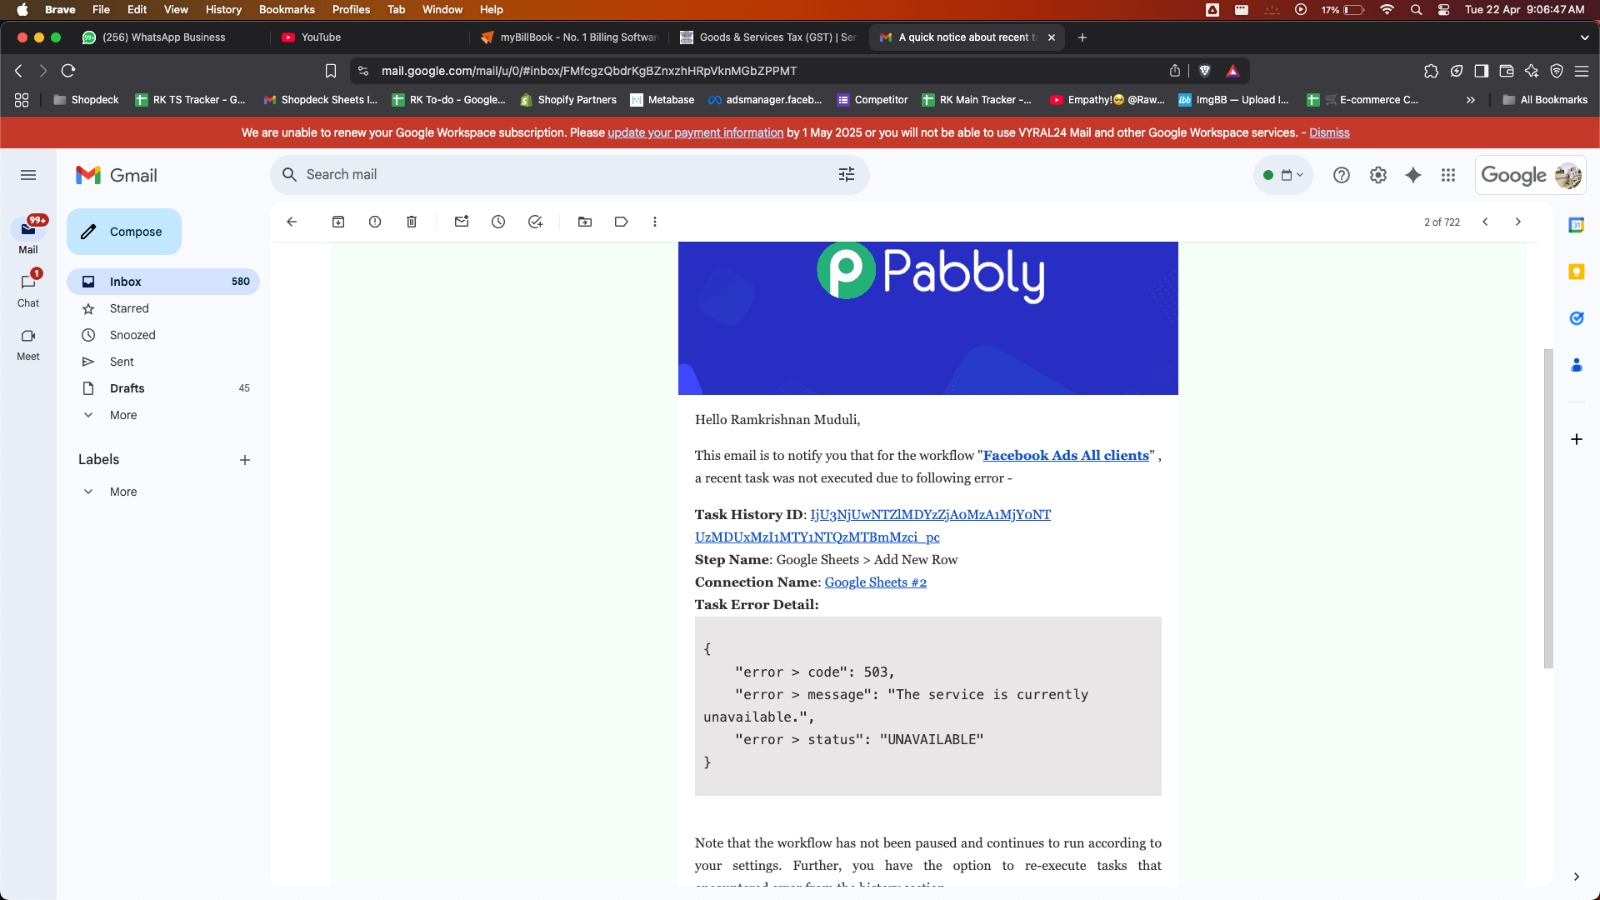Compose a new email
The height and width of the screenshot is (900, 1600).
[x=124, y=232]
